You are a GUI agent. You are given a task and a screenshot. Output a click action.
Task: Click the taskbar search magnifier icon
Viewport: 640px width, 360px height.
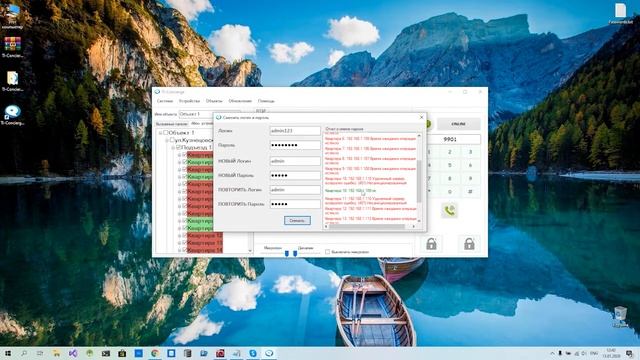[x=24, y=353]
